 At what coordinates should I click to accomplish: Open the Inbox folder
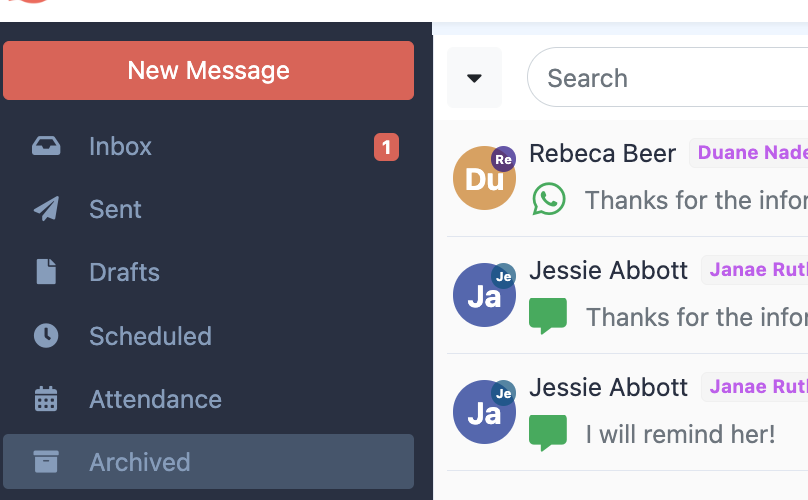click(x=120, y=147)
